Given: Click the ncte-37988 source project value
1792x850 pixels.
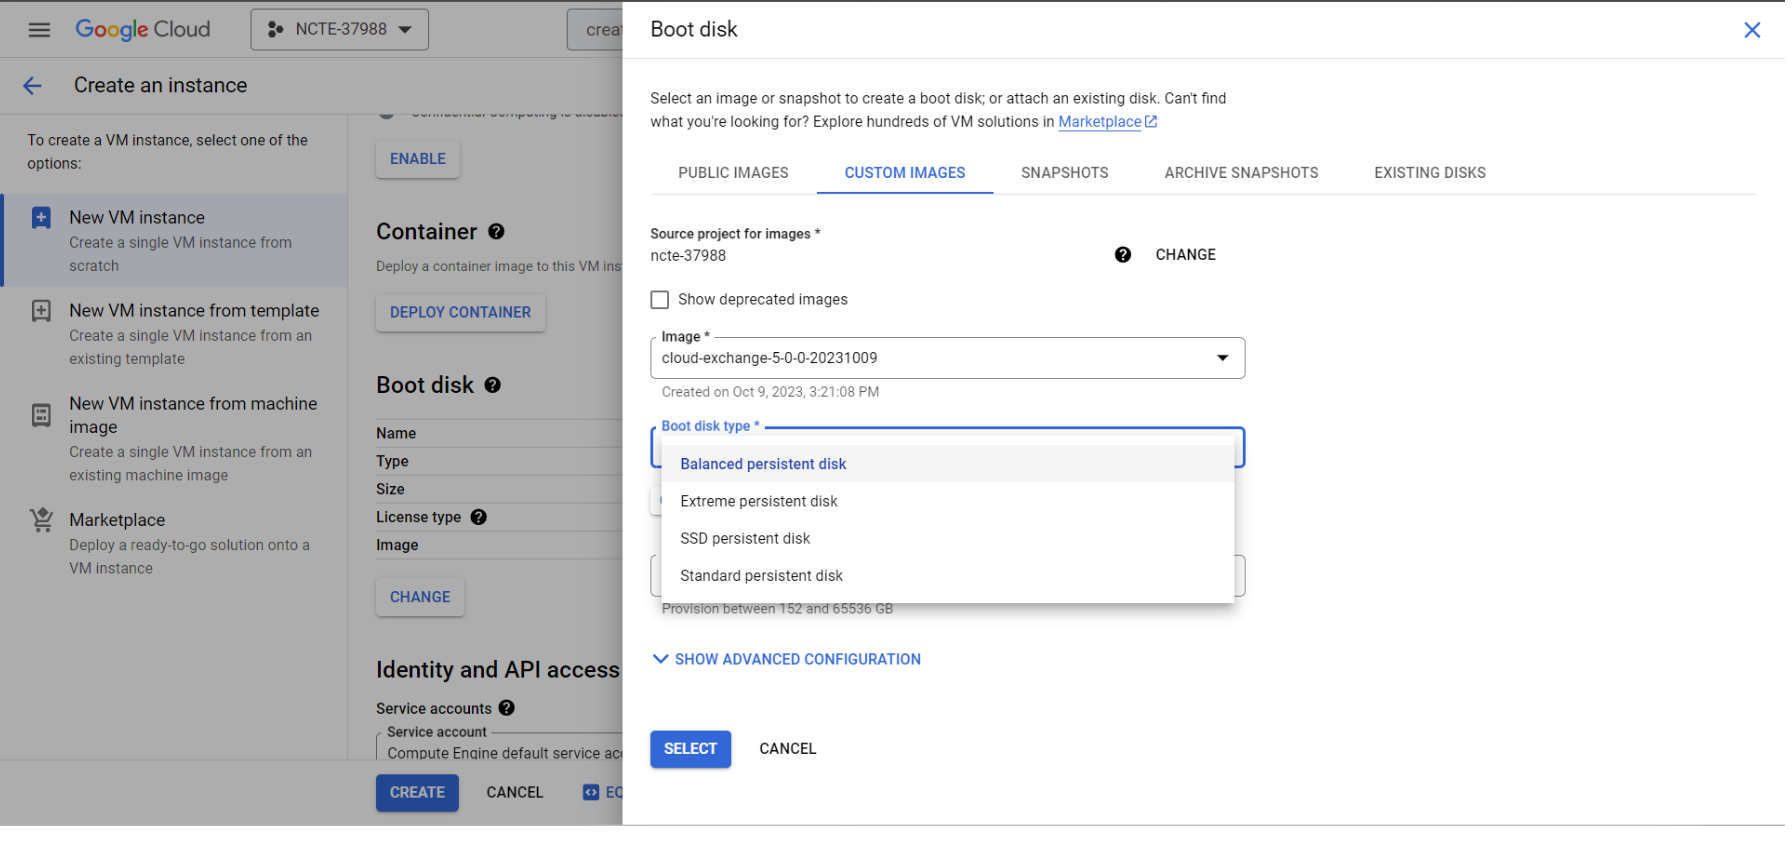Looking at the screenshot, I should (x=688, y=256).
